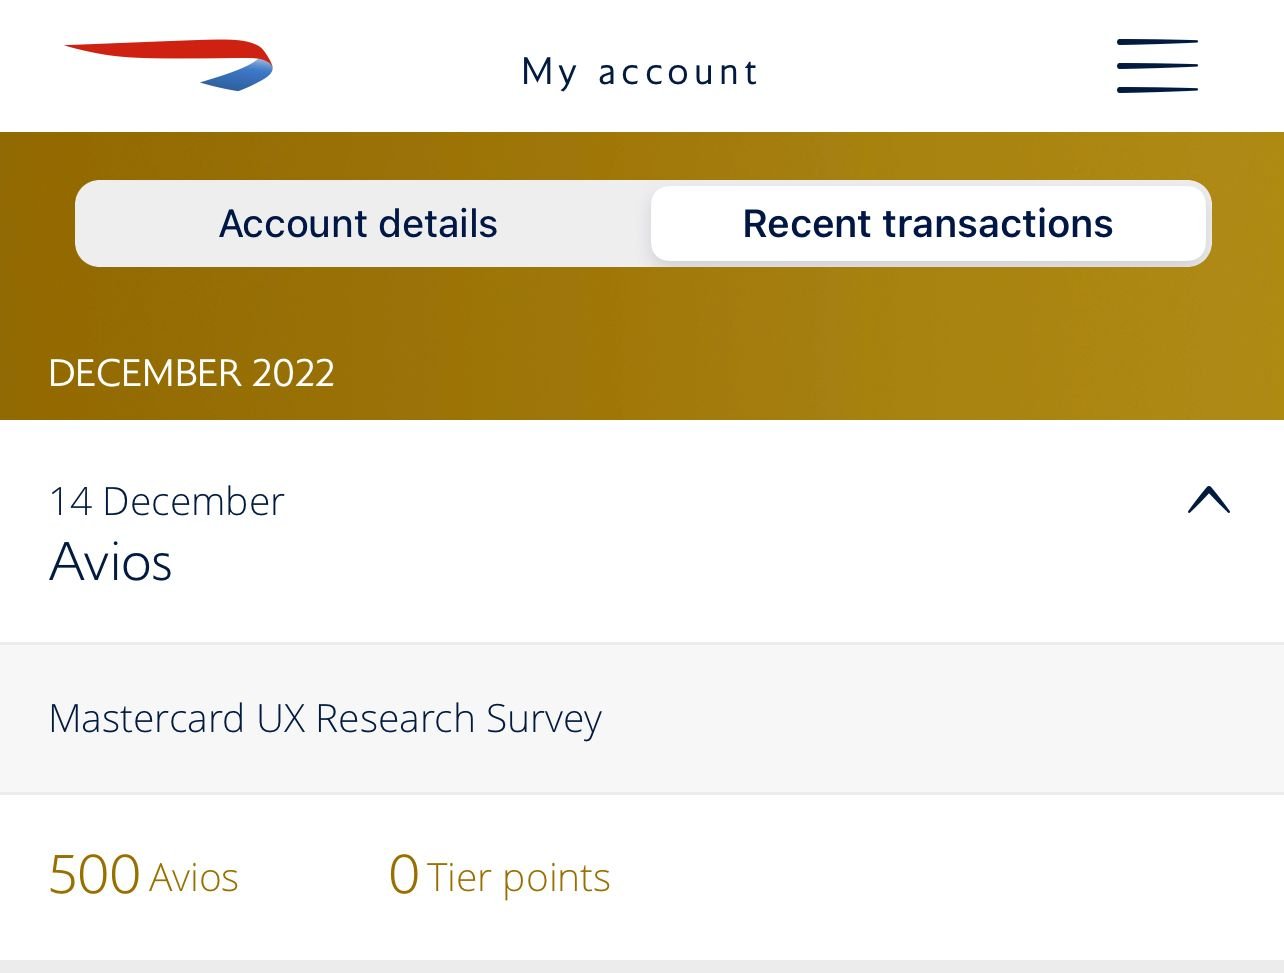
Task: Click the Tier points label text
Action: 518,878
